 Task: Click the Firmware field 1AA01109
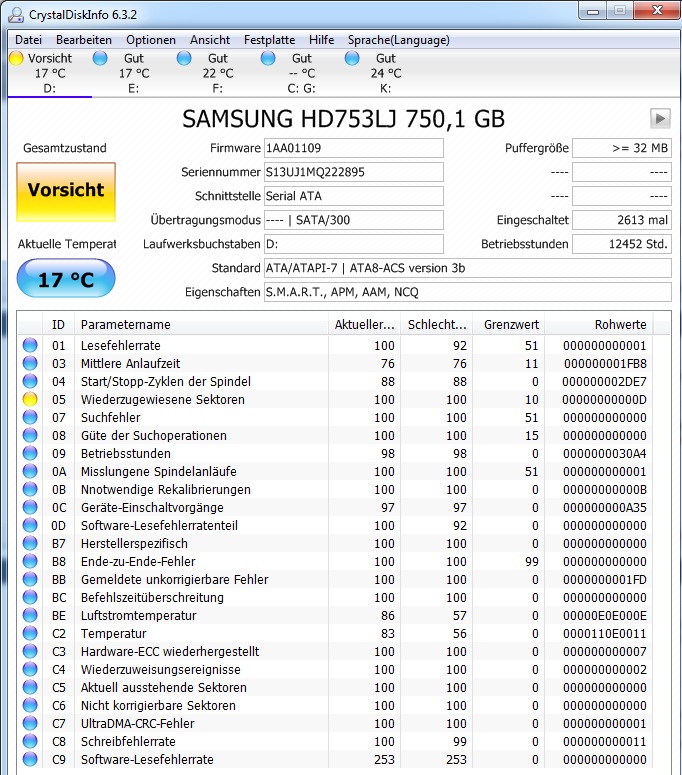pos(354,148)
